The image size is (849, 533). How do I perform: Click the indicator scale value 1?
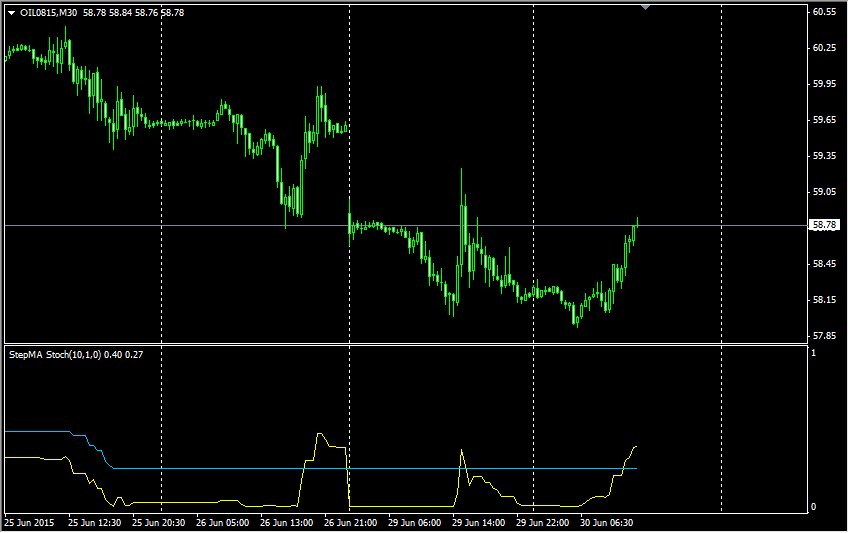tap(813, 353)
